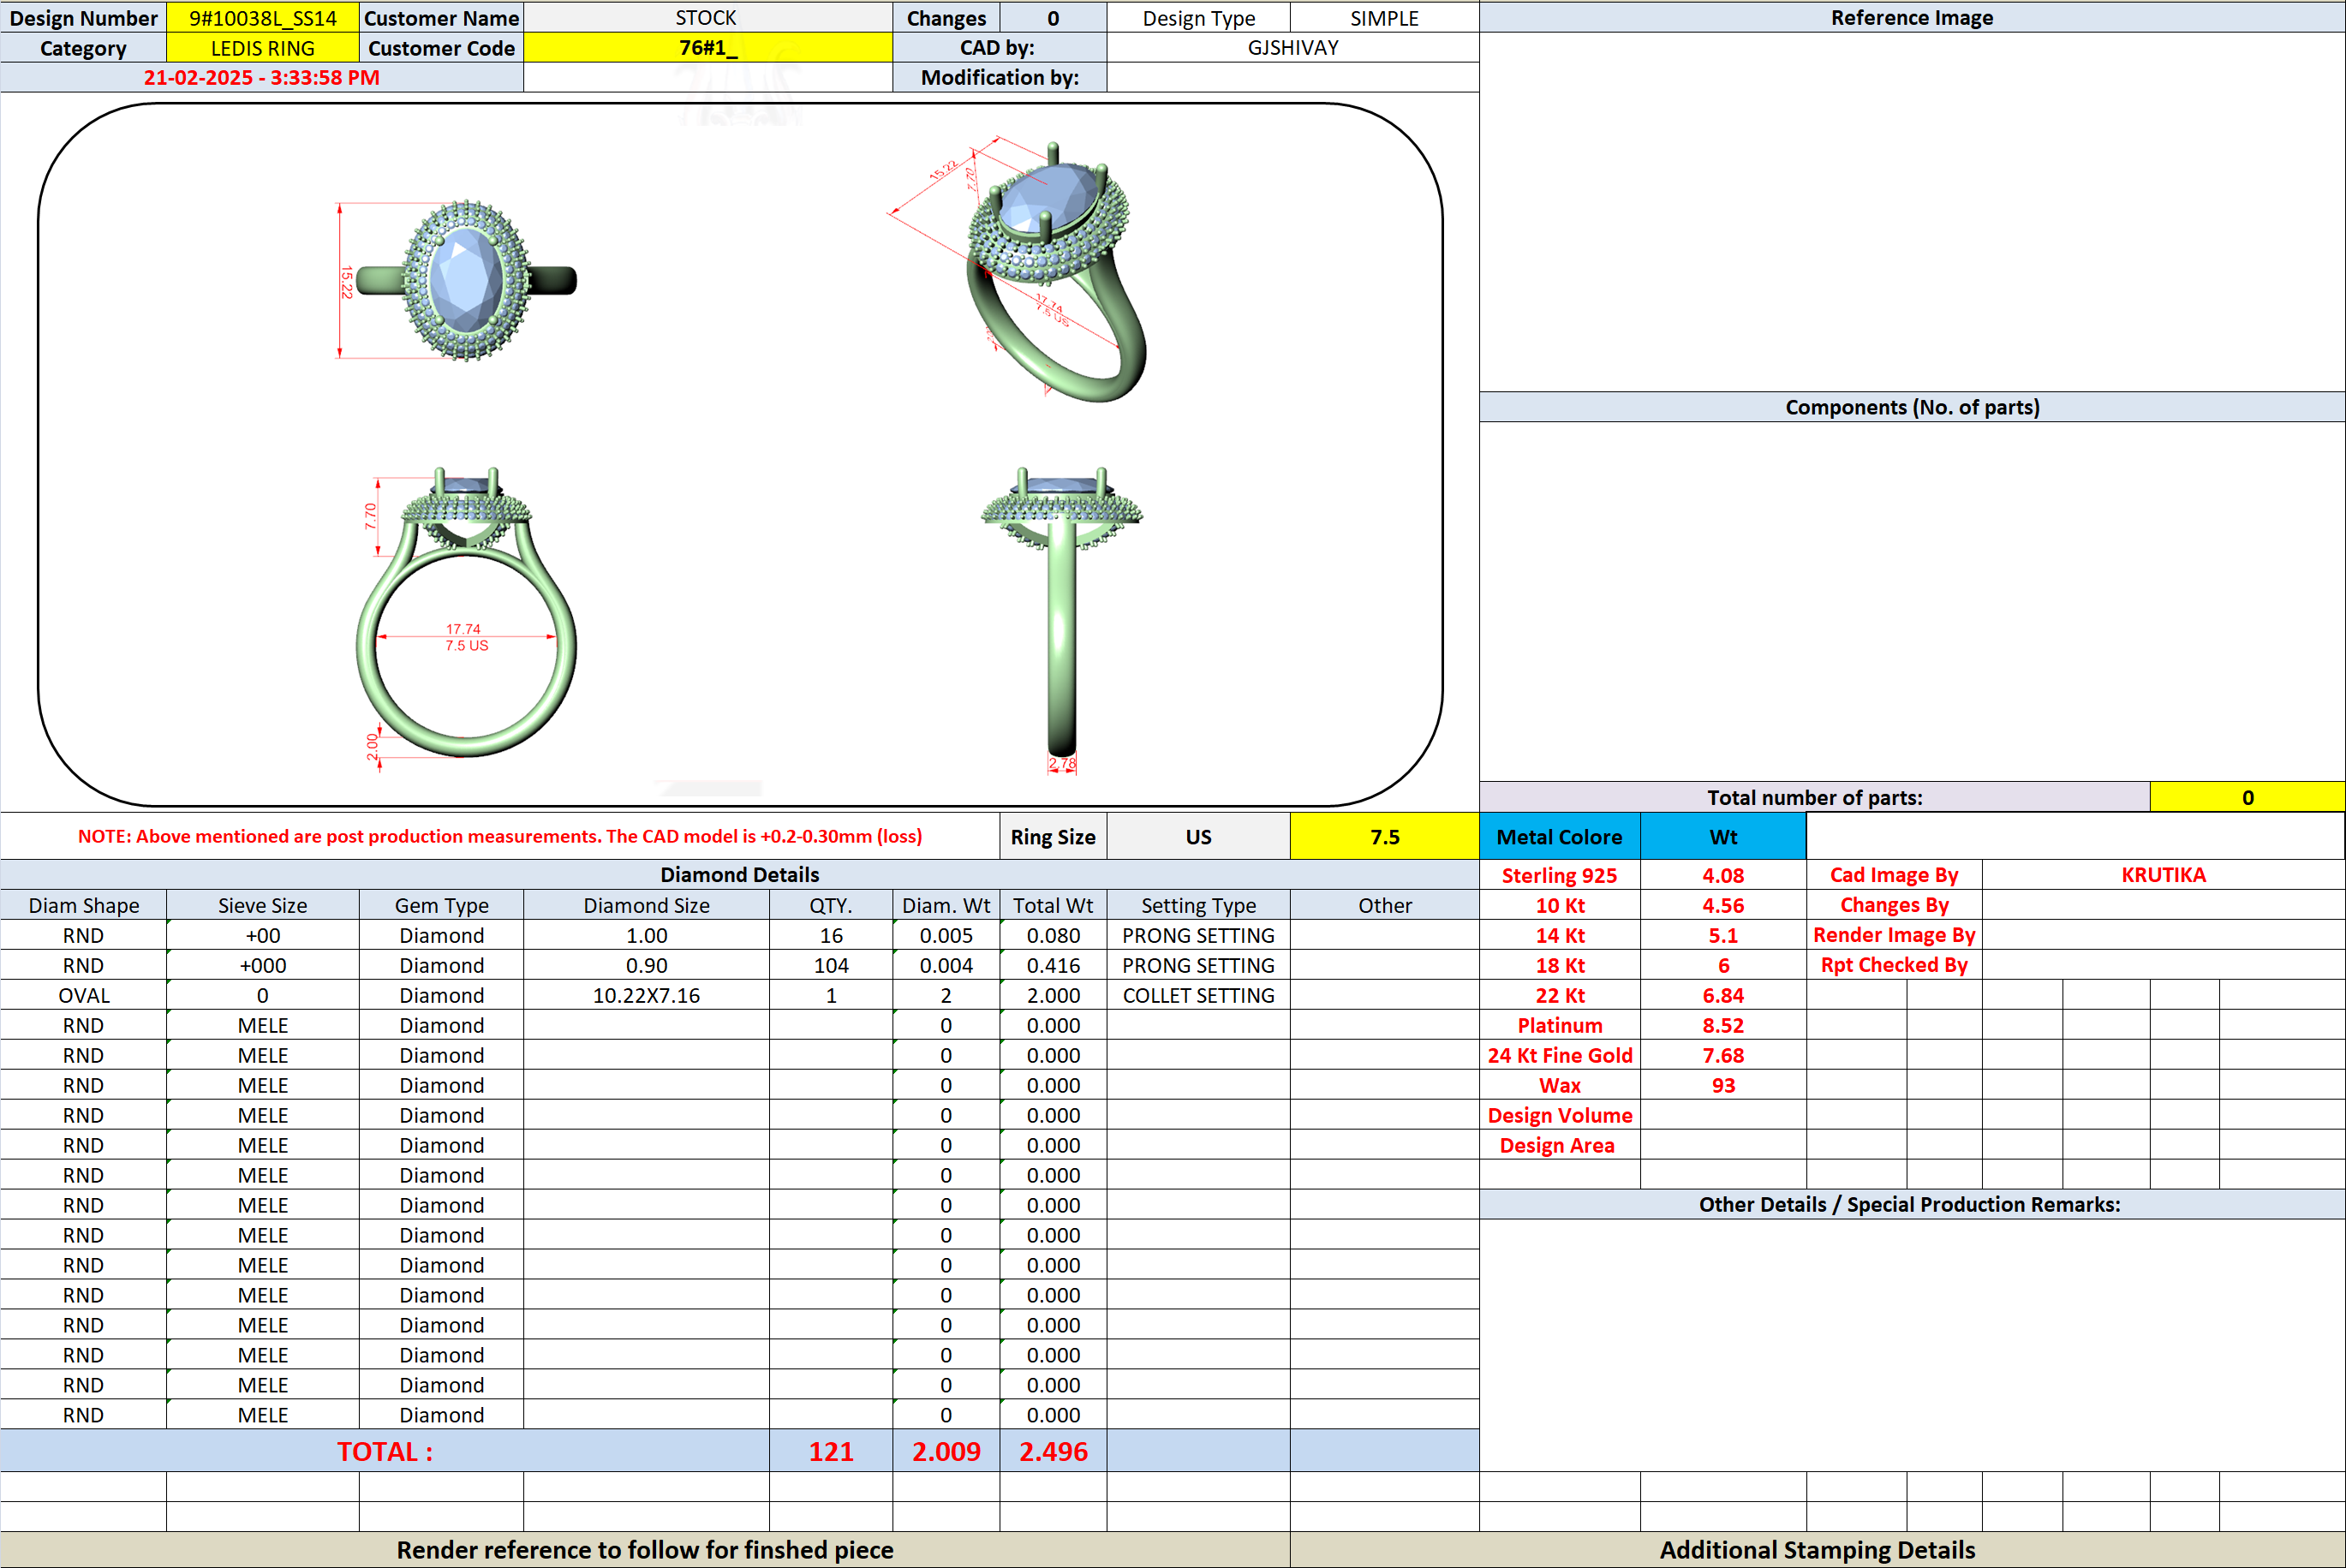Image resolution: width=2346 pixels, height=1568 pixels.
Task: Click the Setting Type column header
Action: pos(1198,905)
